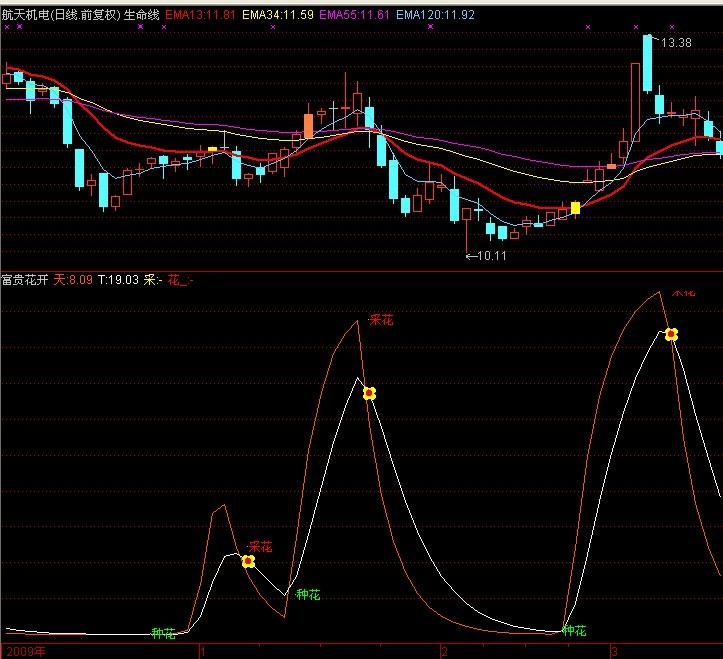Click the small yellow candle in the early consolidation
This screenshot has width=723, height=659.
(212, 150)
